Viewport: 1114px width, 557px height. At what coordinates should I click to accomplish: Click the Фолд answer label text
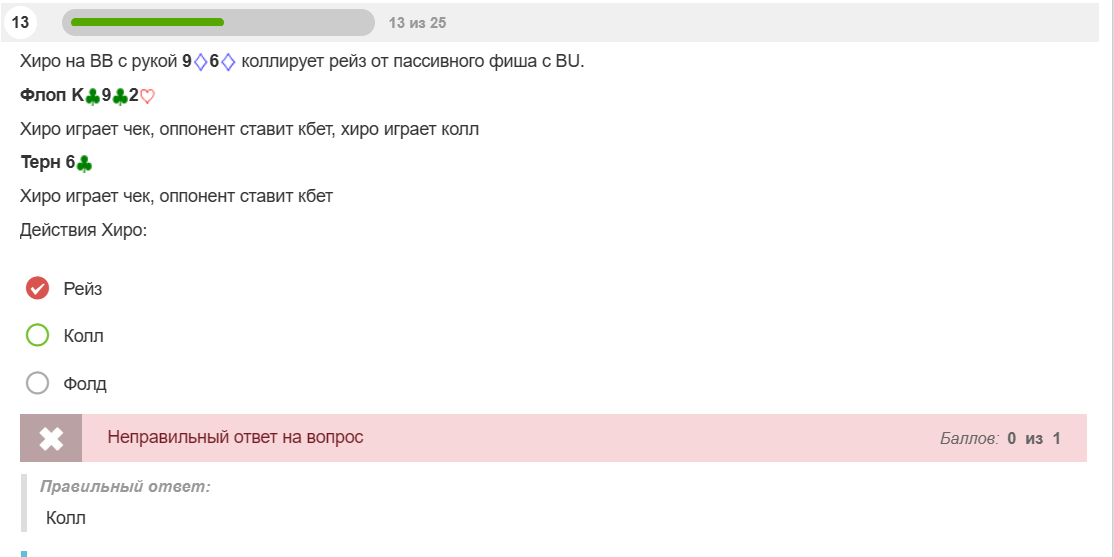click(x=85, y=384)
